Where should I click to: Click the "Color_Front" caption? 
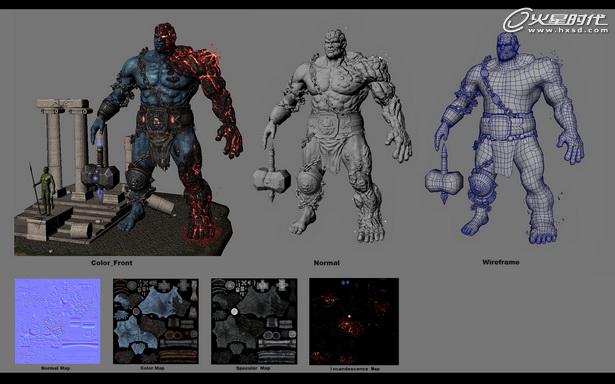(112, 263)
